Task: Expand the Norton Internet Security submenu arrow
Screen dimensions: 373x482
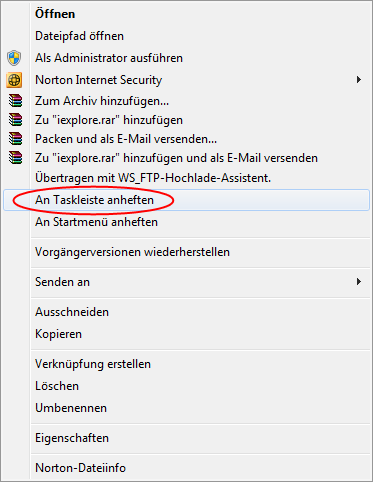Action: click(359, 80)
